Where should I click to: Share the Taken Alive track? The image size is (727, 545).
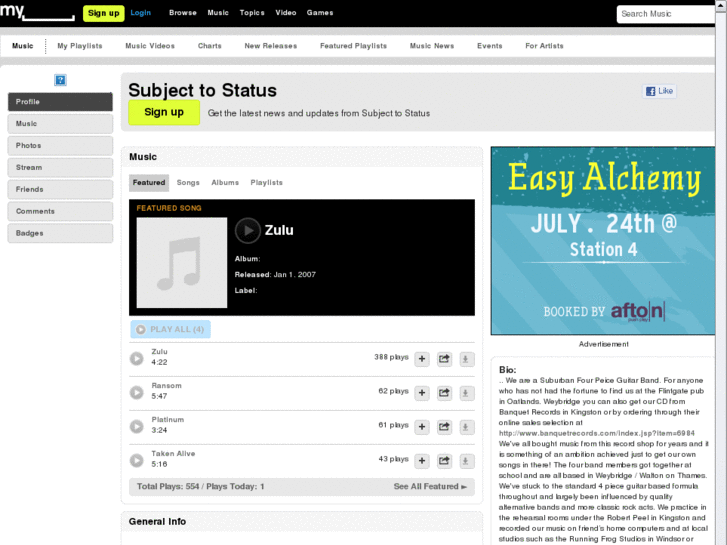tap(444, 461)
